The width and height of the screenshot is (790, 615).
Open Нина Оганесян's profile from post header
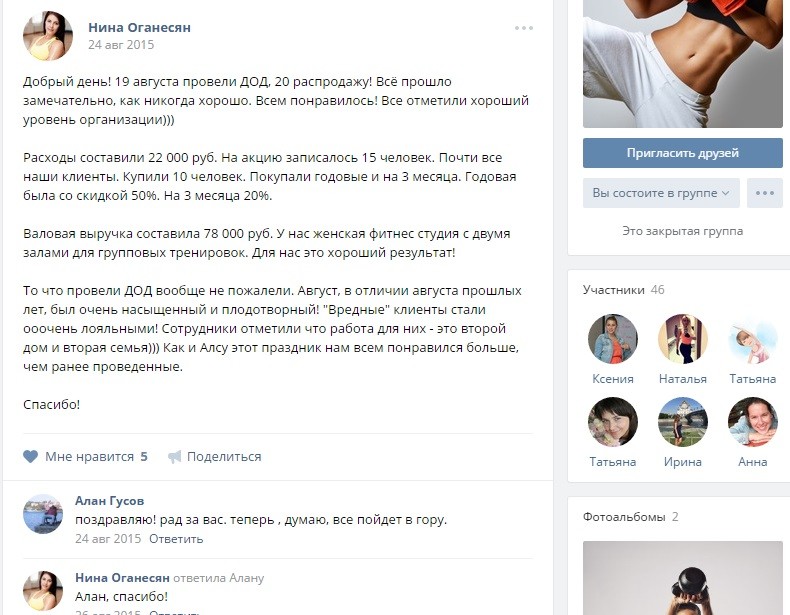140,28
